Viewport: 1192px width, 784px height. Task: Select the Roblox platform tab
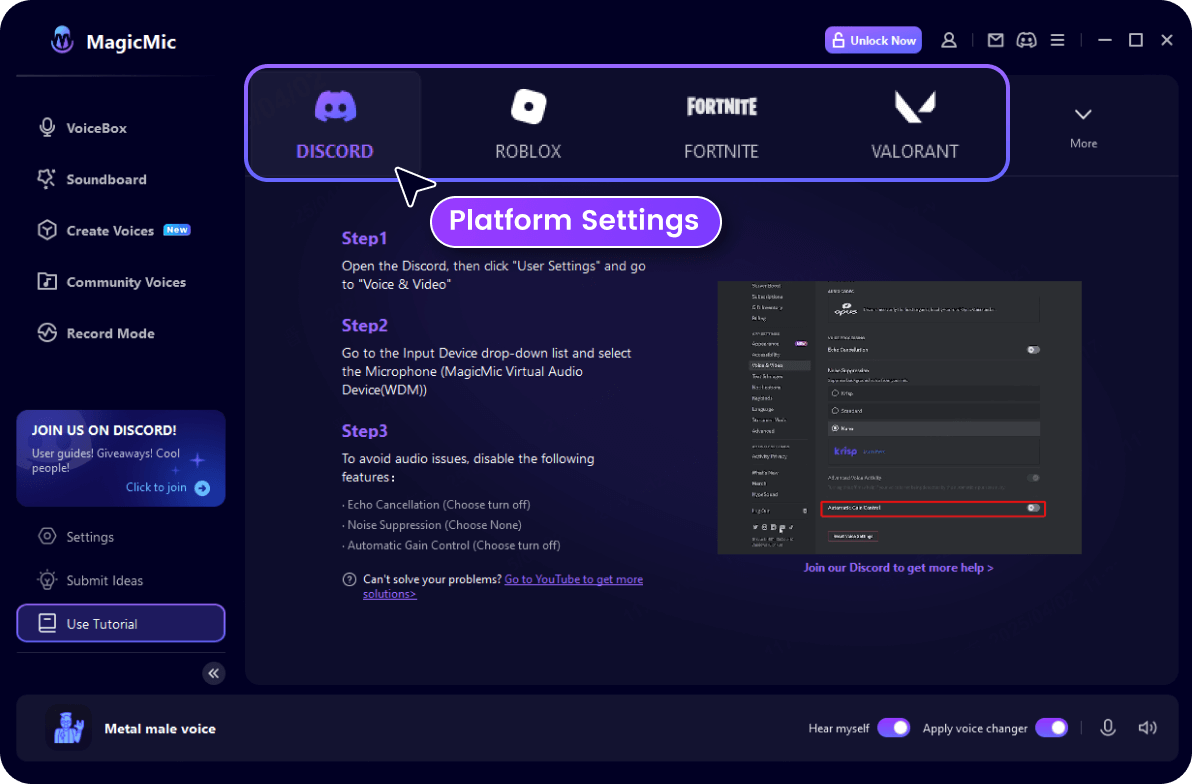(x=528, y=124)
